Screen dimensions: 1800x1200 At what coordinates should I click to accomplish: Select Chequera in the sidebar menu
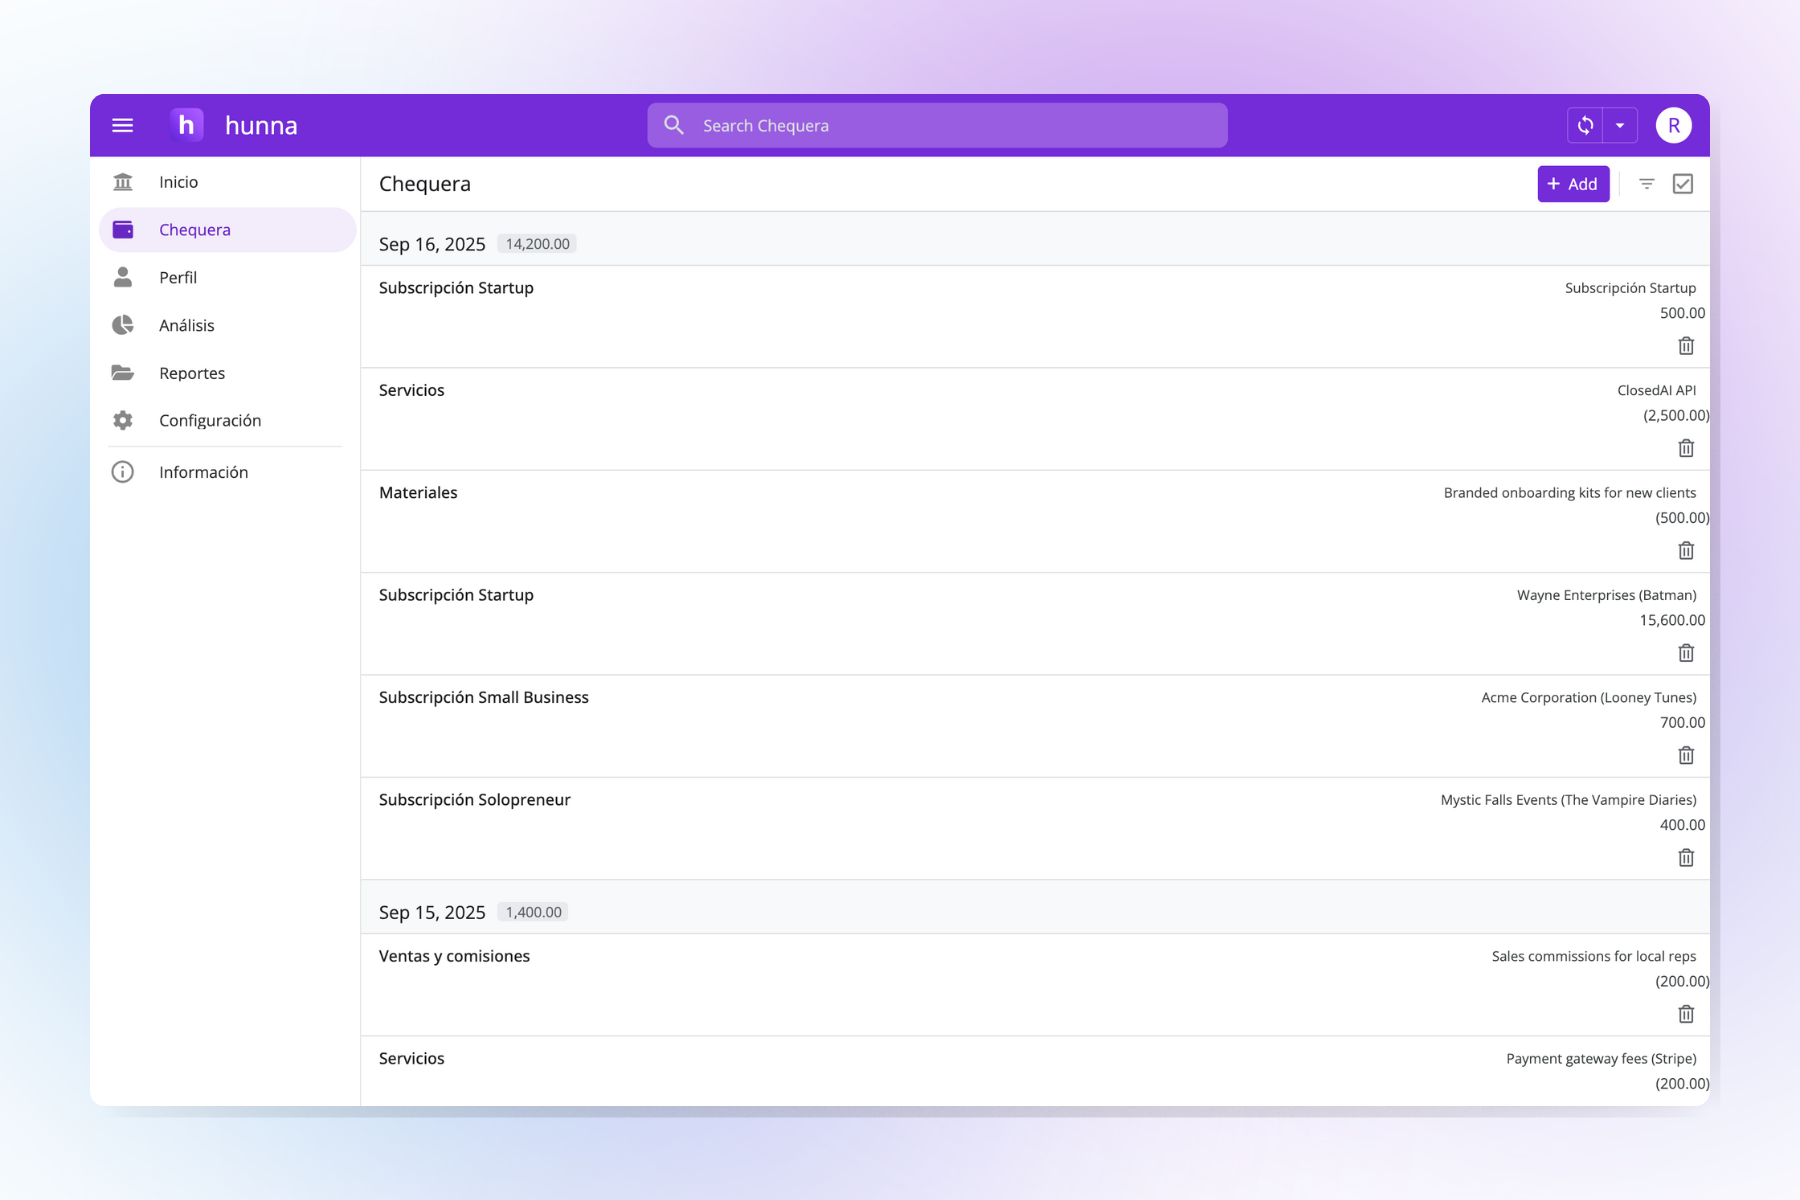[195, 229]
